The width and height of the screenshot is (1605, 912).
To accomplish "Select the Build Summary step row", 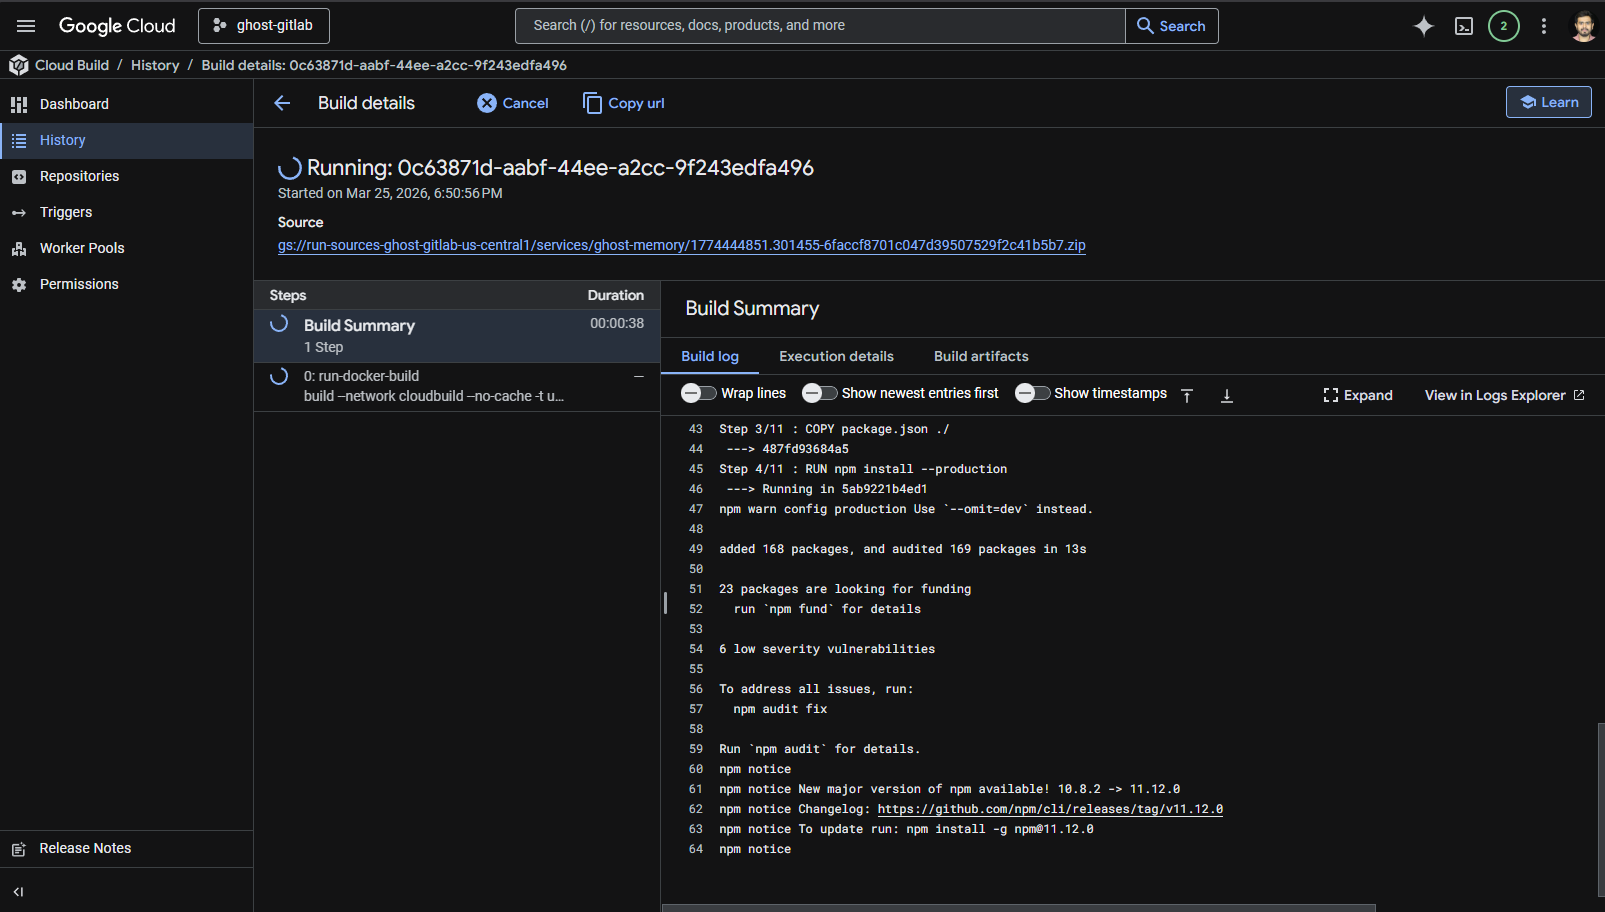I will click(x=457, y=336).
